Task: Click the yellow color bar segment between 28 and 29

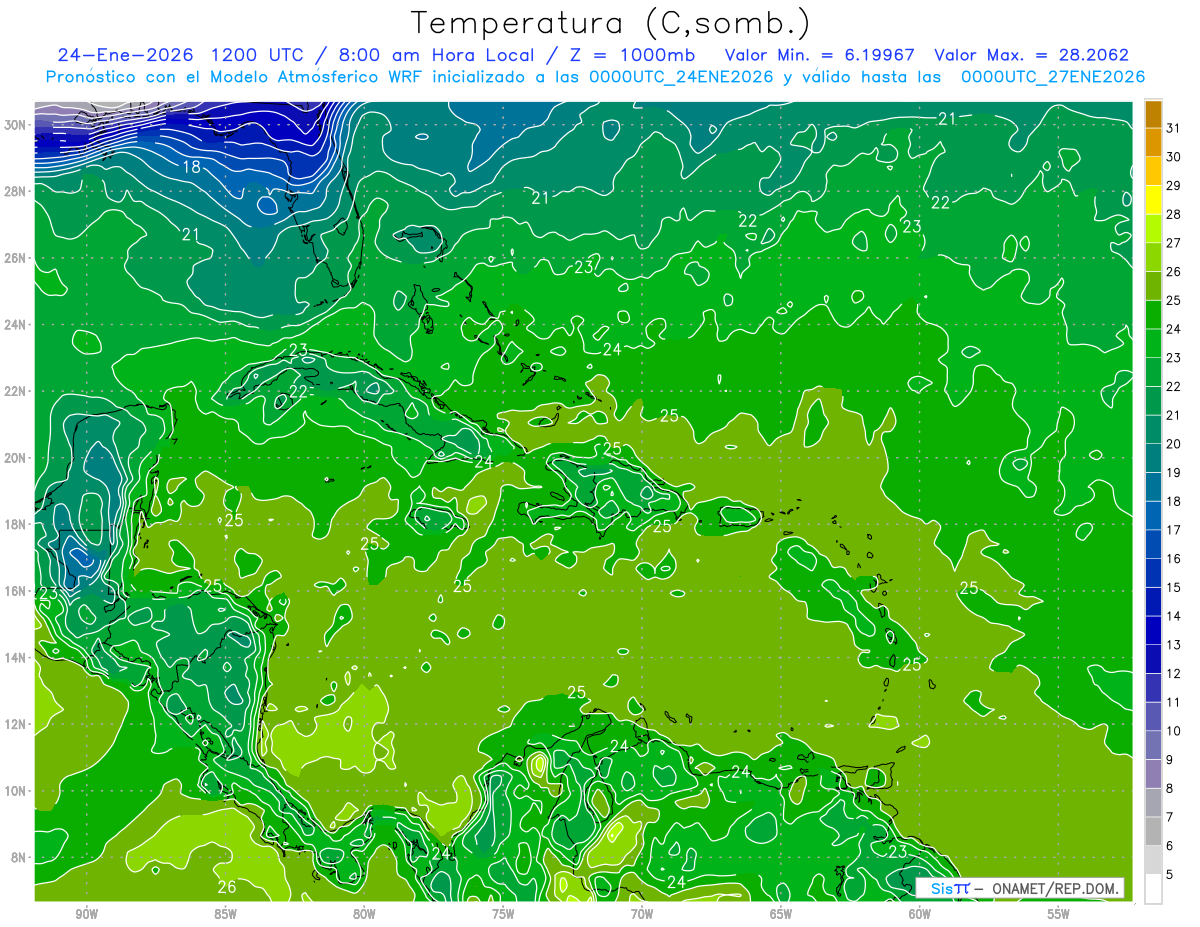Action: (1153, 199)
